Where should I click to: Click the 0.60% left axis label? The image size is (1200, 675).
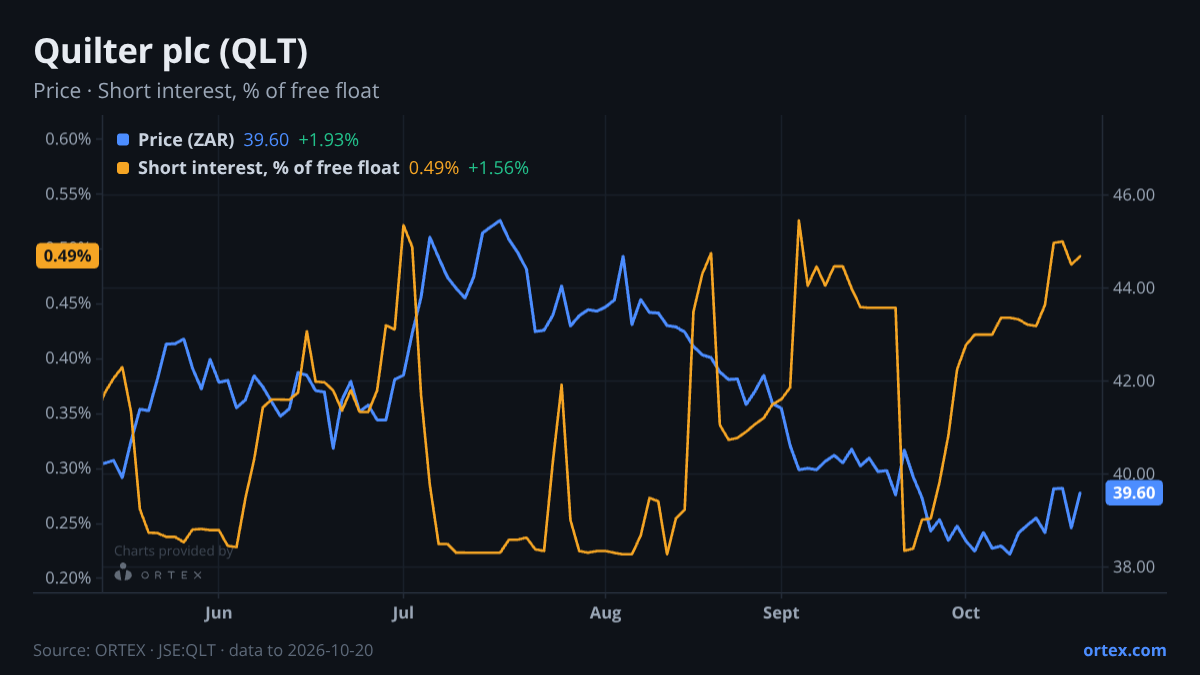pyautogui.click(x=68, y=139)
